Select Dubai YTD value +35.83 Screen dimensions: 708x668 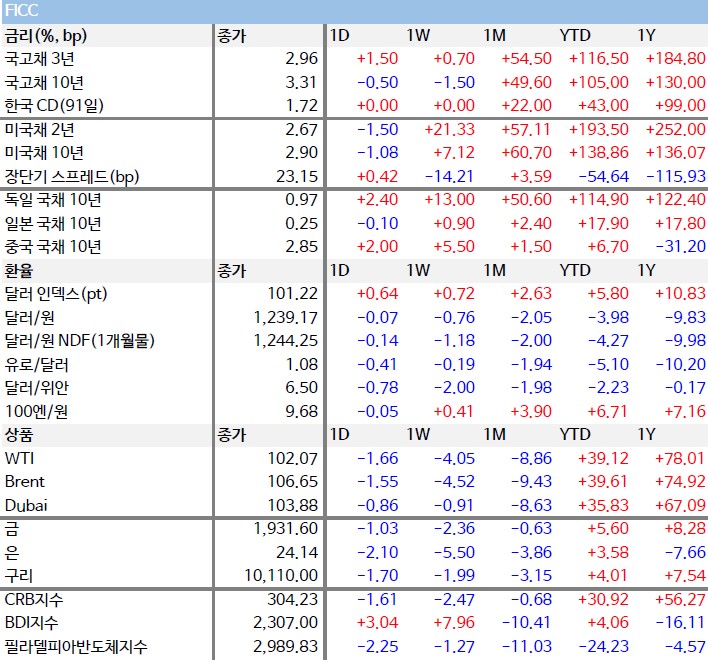tap(603, 505)
